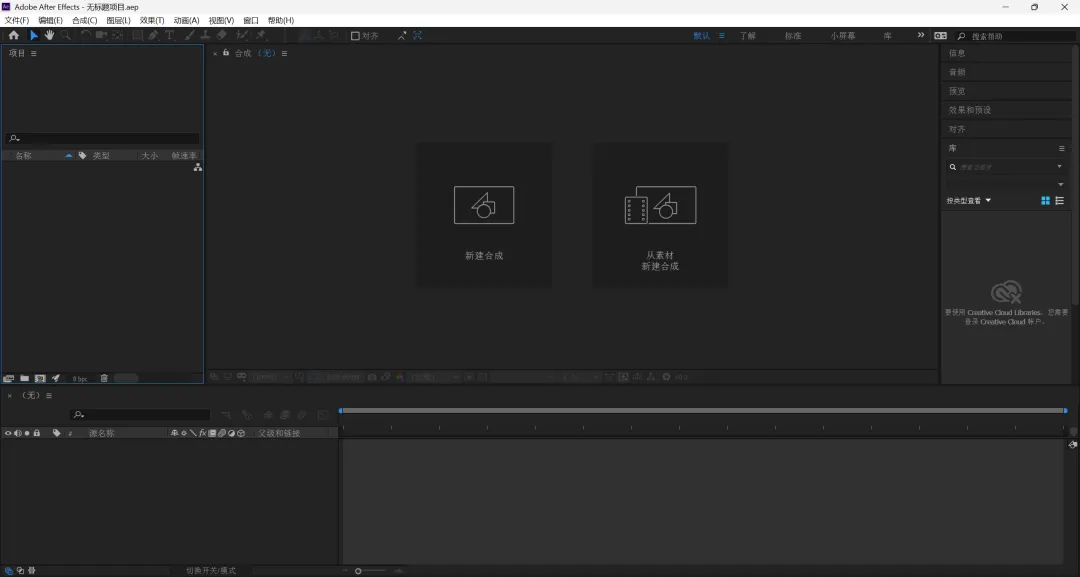Open the 效果(T) menu
This screenshot has width=1080, height=577.
[x=152, y=21]
